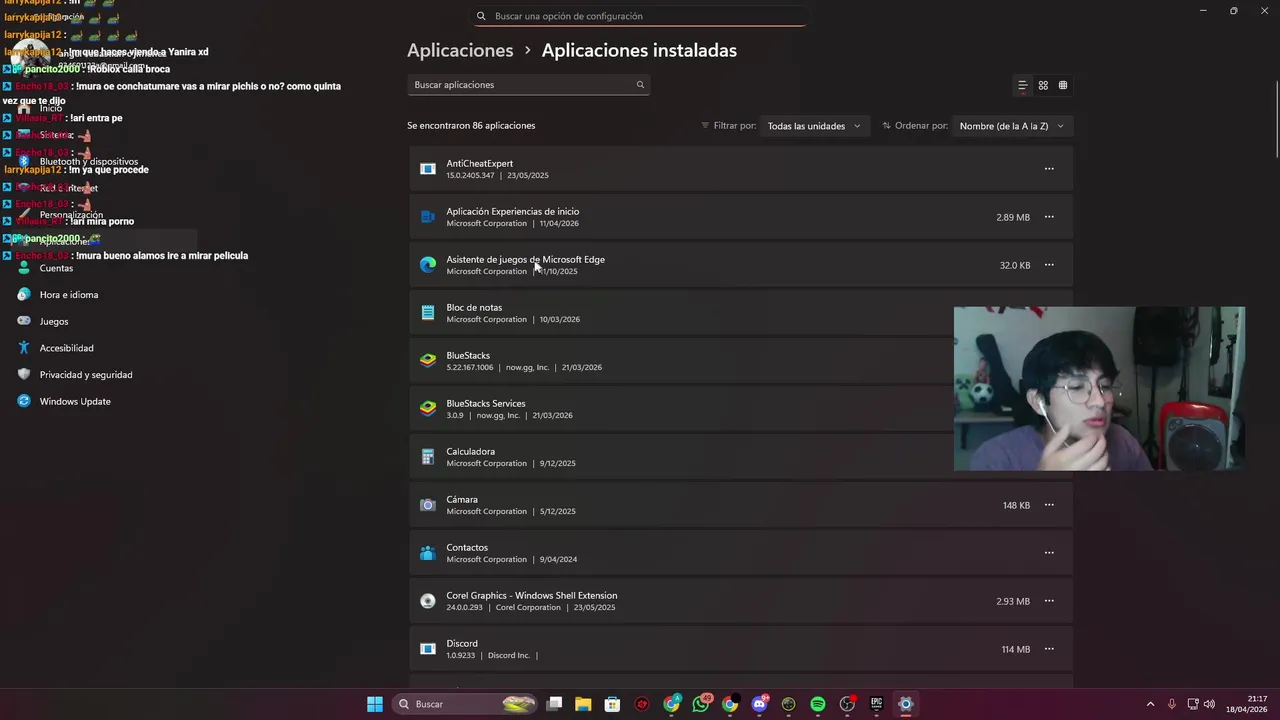Image resolution: width=1280 pixels, height=720 pixels.
Task: Click the 148 KB Cámara size value
Action: click(1016, 505)
